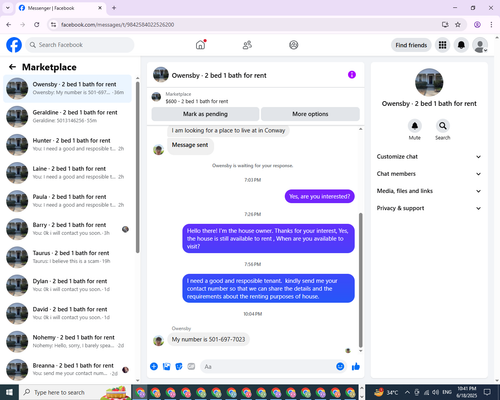Image resolution: width=500 pixels, height=400 pixels.
Task: Click the $600 Marketplace listing link
Action: pos(197,101)
